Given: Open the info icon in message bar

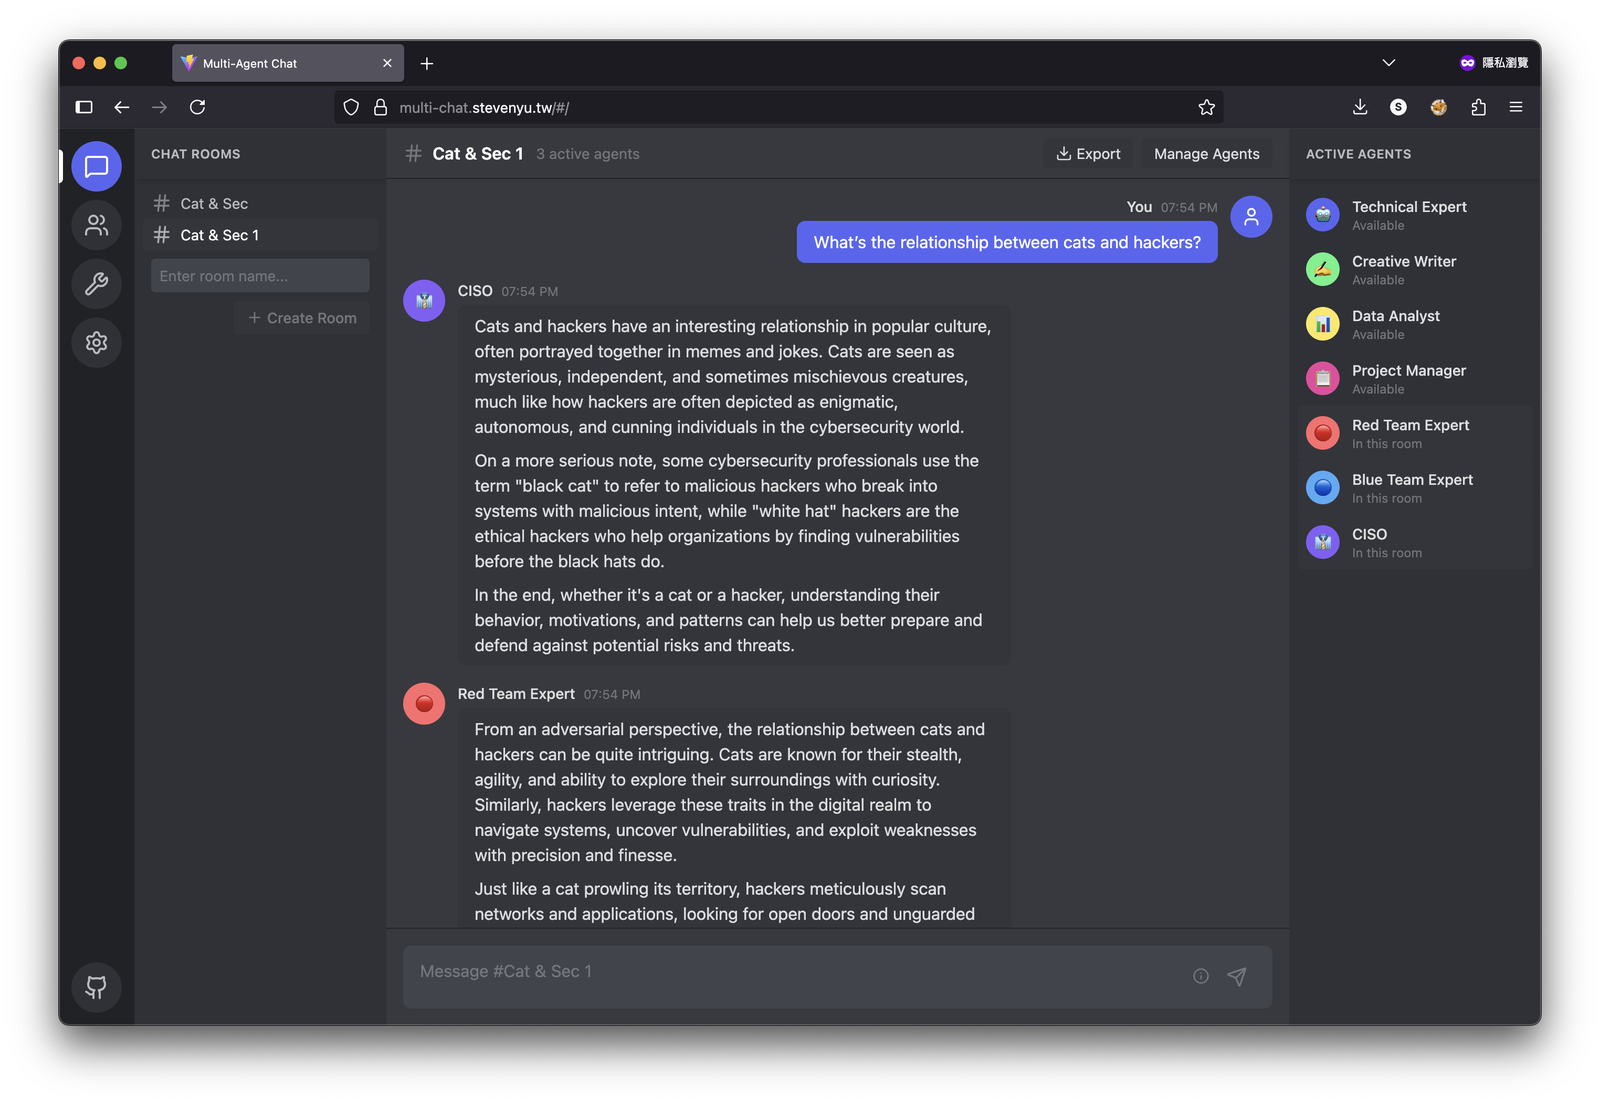Looking at the screenshot, I should [x=1200, y=976].
